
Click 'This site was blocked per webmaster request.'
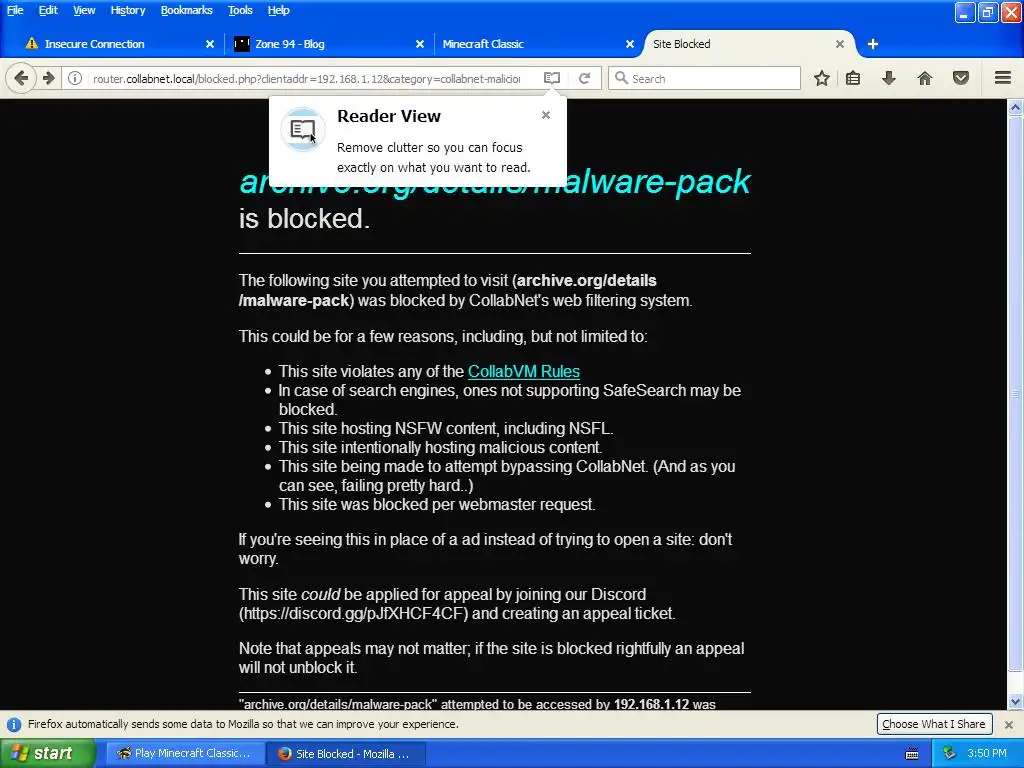(437, 504)
